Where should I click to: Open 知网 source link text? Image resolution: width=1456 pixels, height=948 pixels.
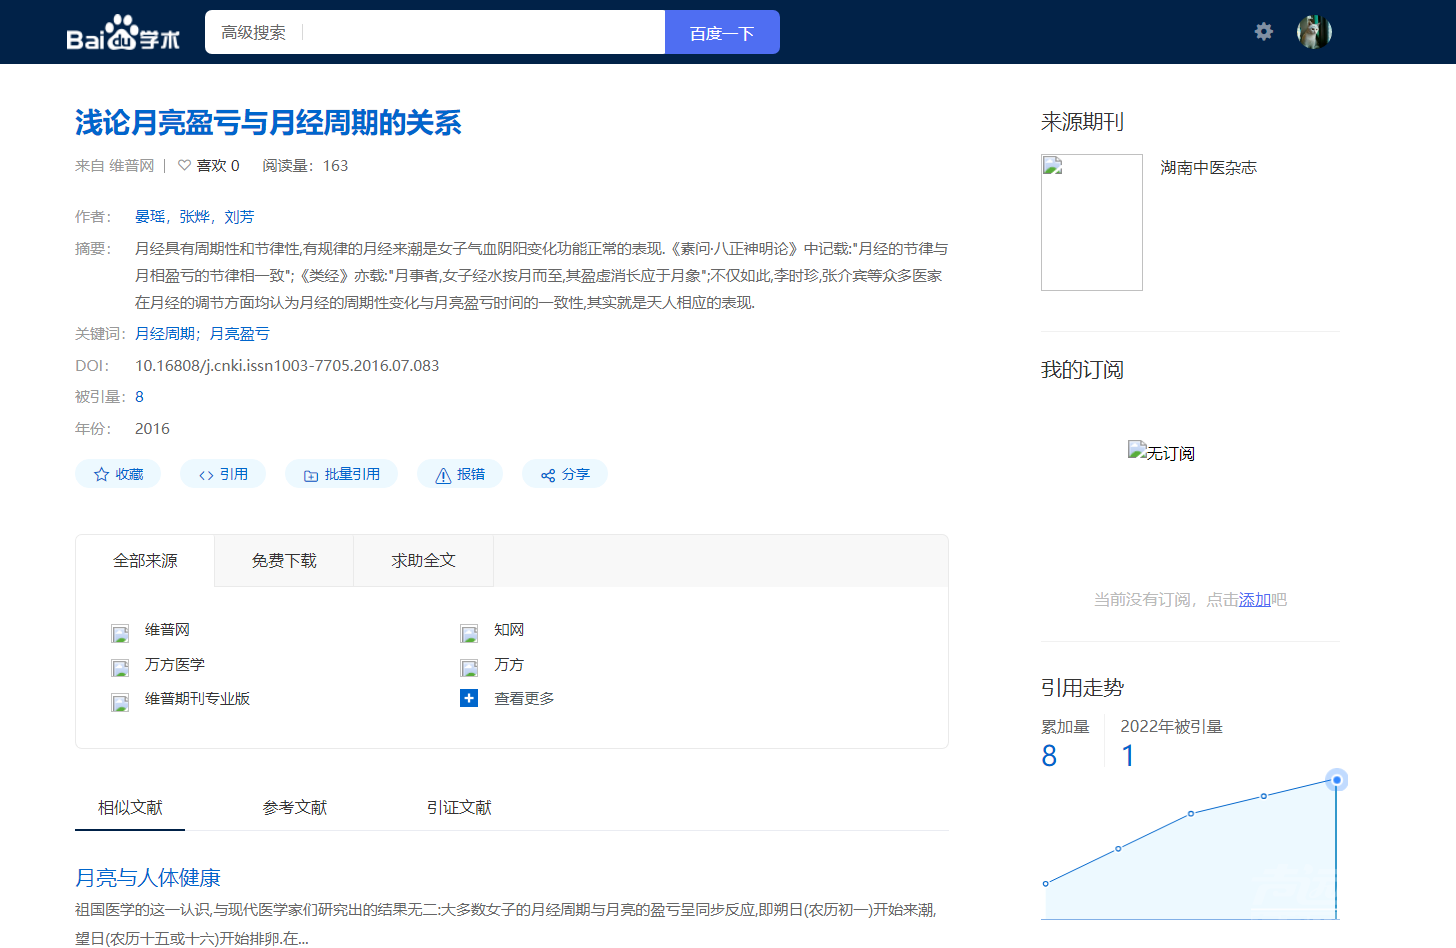pyautogui.click(x=509, y=630)
